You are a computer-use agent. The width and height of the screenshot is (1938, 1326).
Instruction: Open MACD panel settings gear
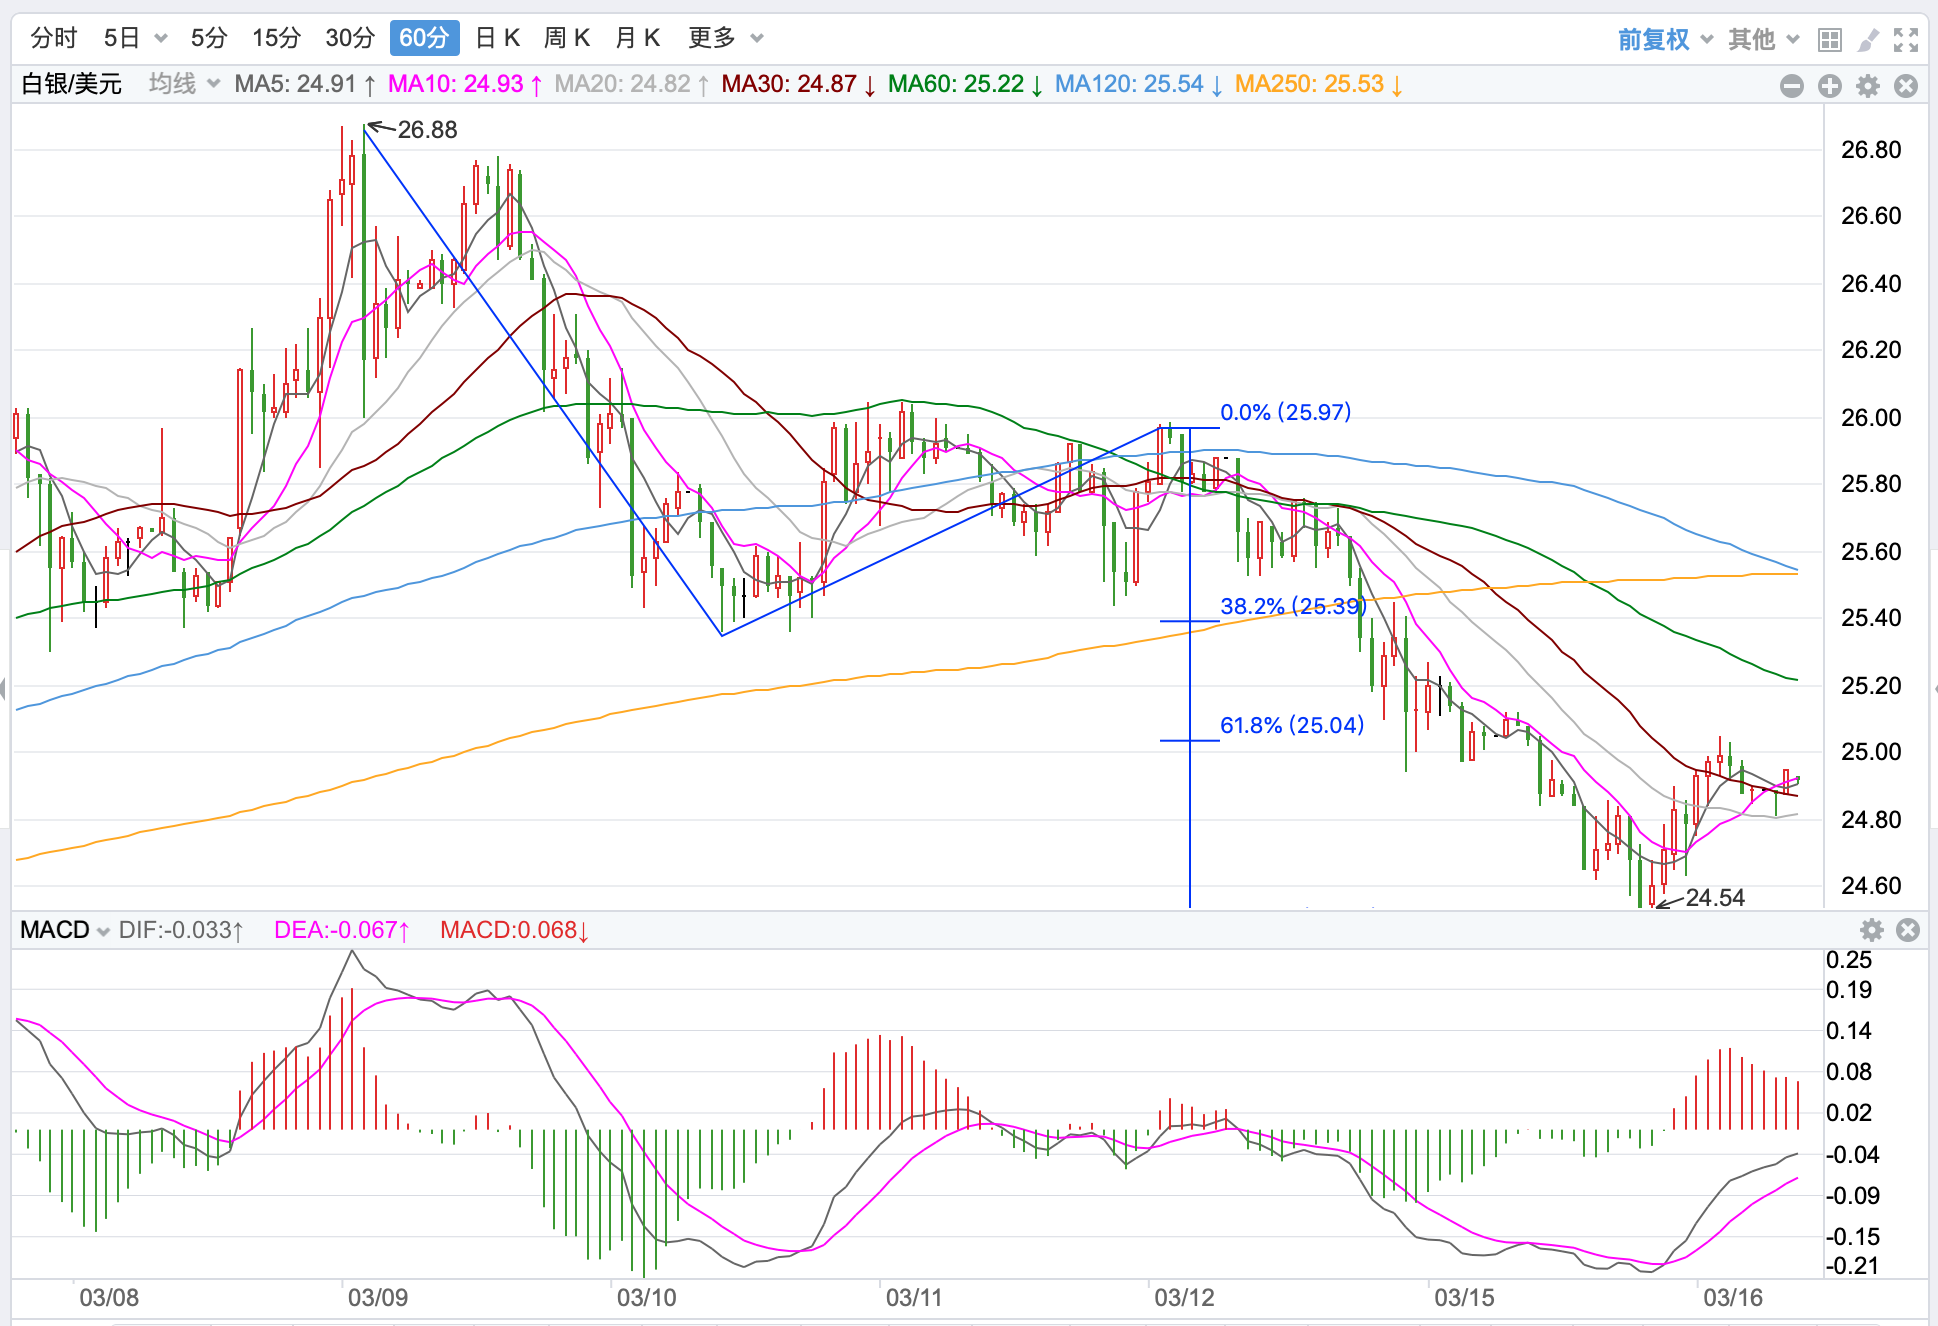click(x=1872, y=930)
